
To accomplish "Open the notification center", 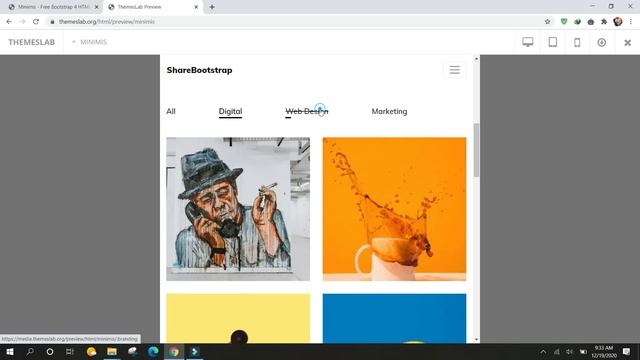I will pos(627,351).
